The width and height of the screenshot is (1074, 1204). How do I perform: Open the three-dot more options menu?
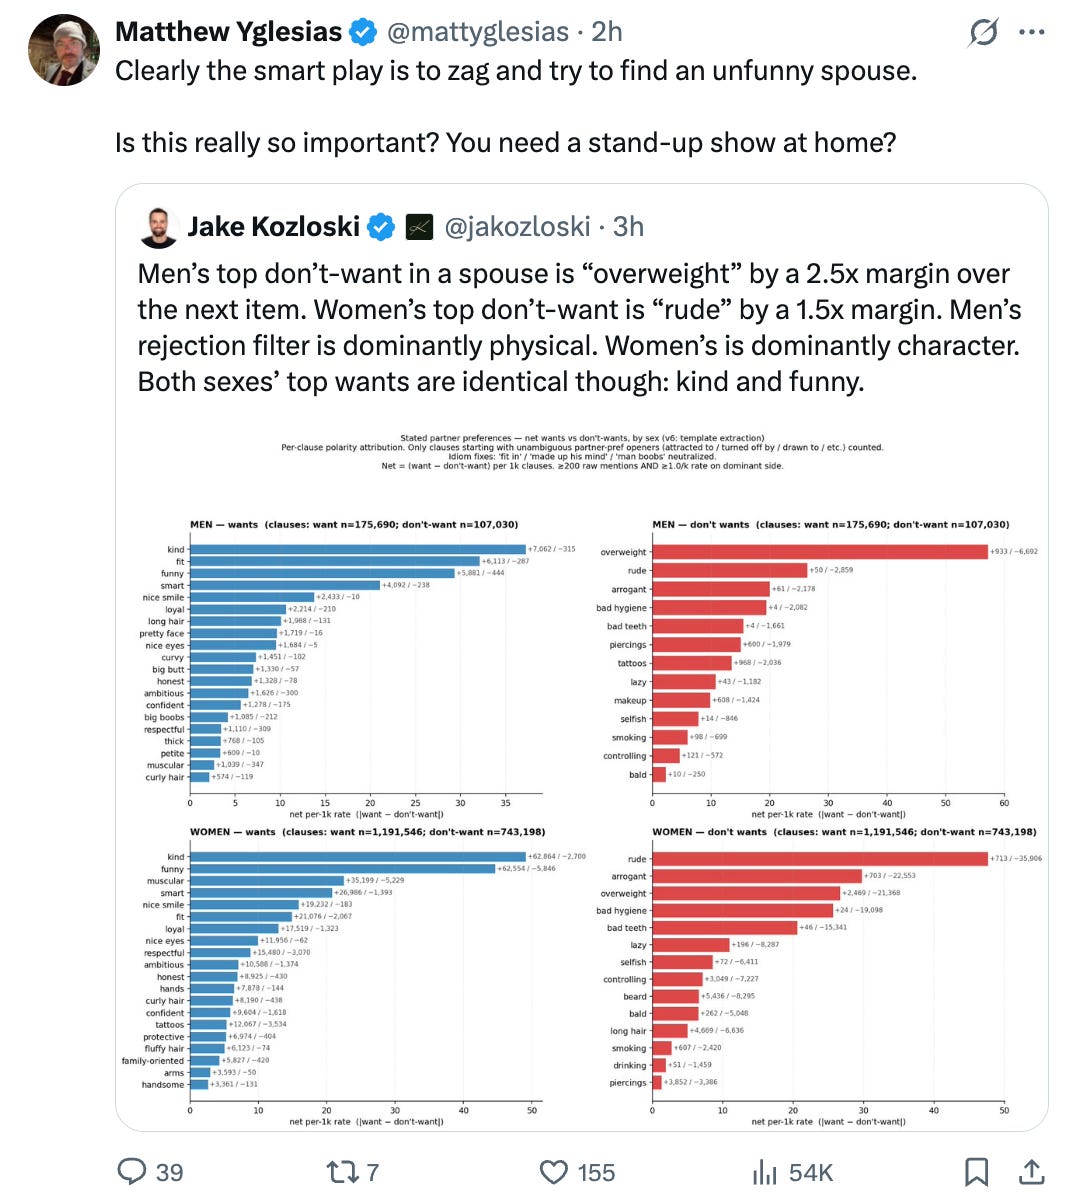(x=1031, y=32)
